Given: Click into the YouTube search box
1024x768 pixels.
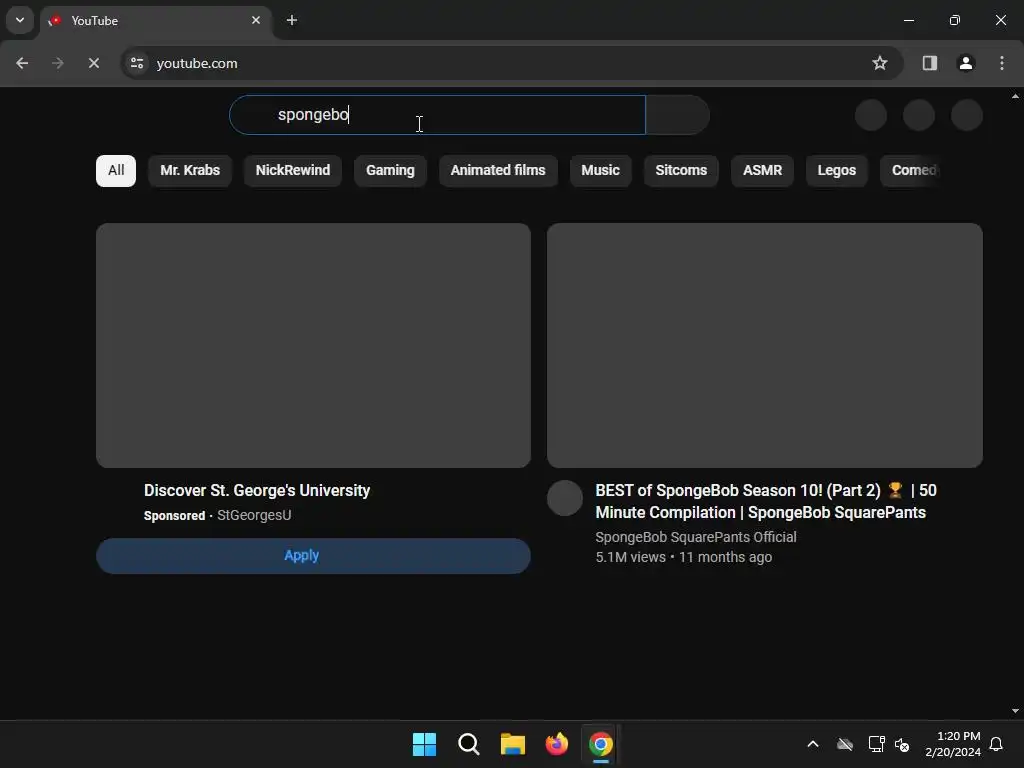Looking at the screenshot, I should [437, 115].
